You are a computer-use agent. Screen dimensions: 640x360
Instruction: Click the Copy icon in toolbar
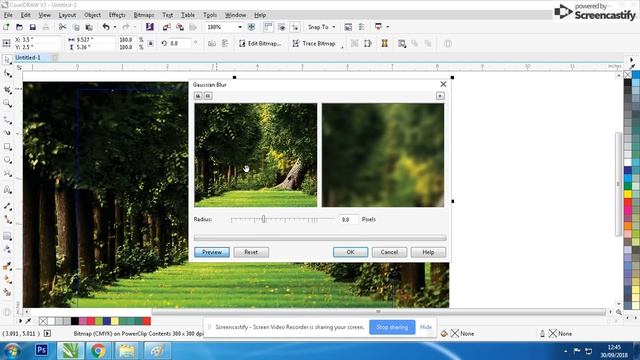click(76, 27)
